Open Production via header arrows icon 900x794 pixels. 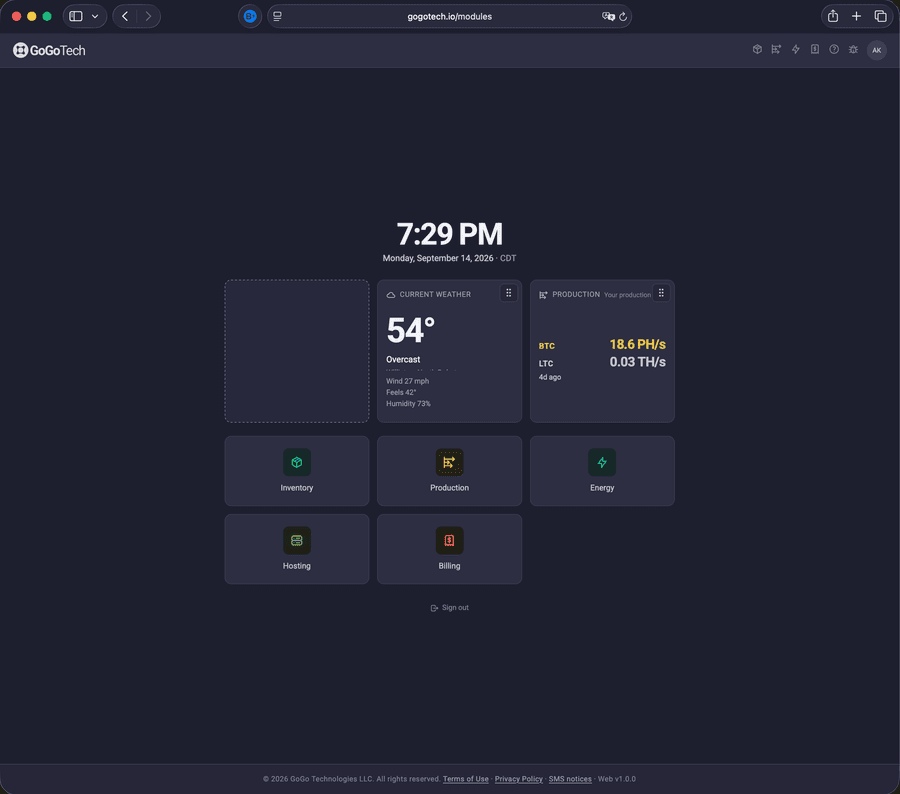pyautogui.click(x=776, y=49)
